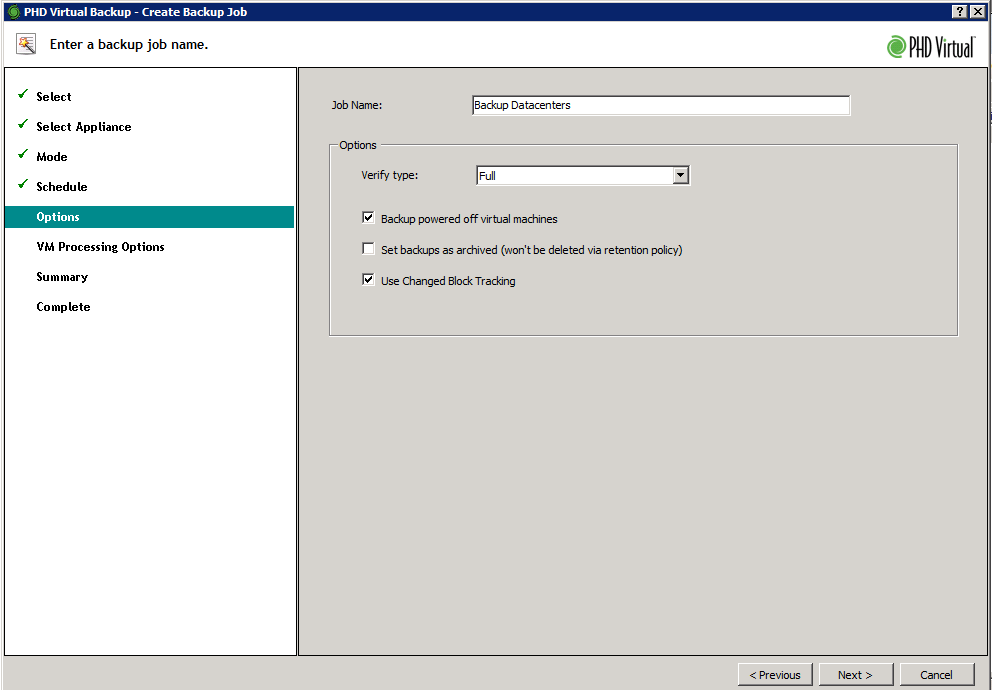Enable Set backups as archived checkbox
The height and width of the screenshot is (690, 992).
(x=368, y=249)
